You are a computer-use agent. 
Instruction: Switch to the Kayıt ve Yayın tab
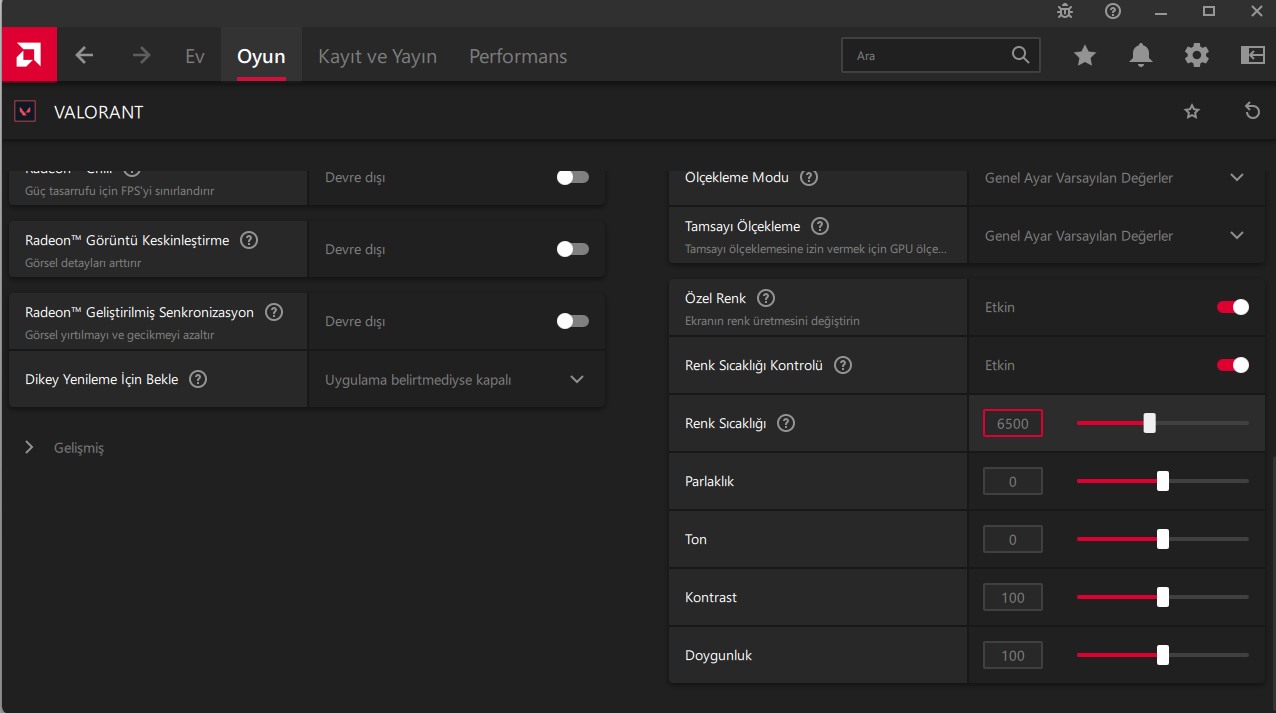377,56
